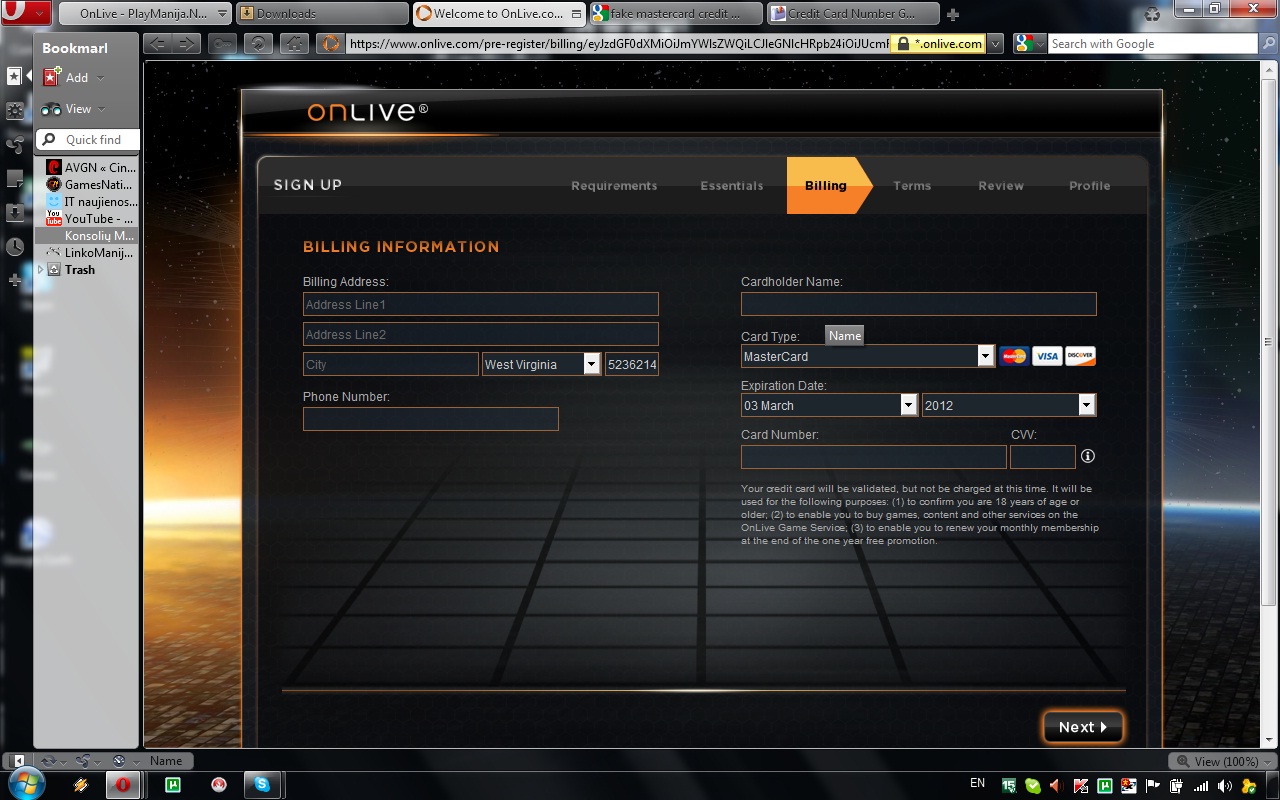Open the Konsolių M... bookmark

(88, 236)
